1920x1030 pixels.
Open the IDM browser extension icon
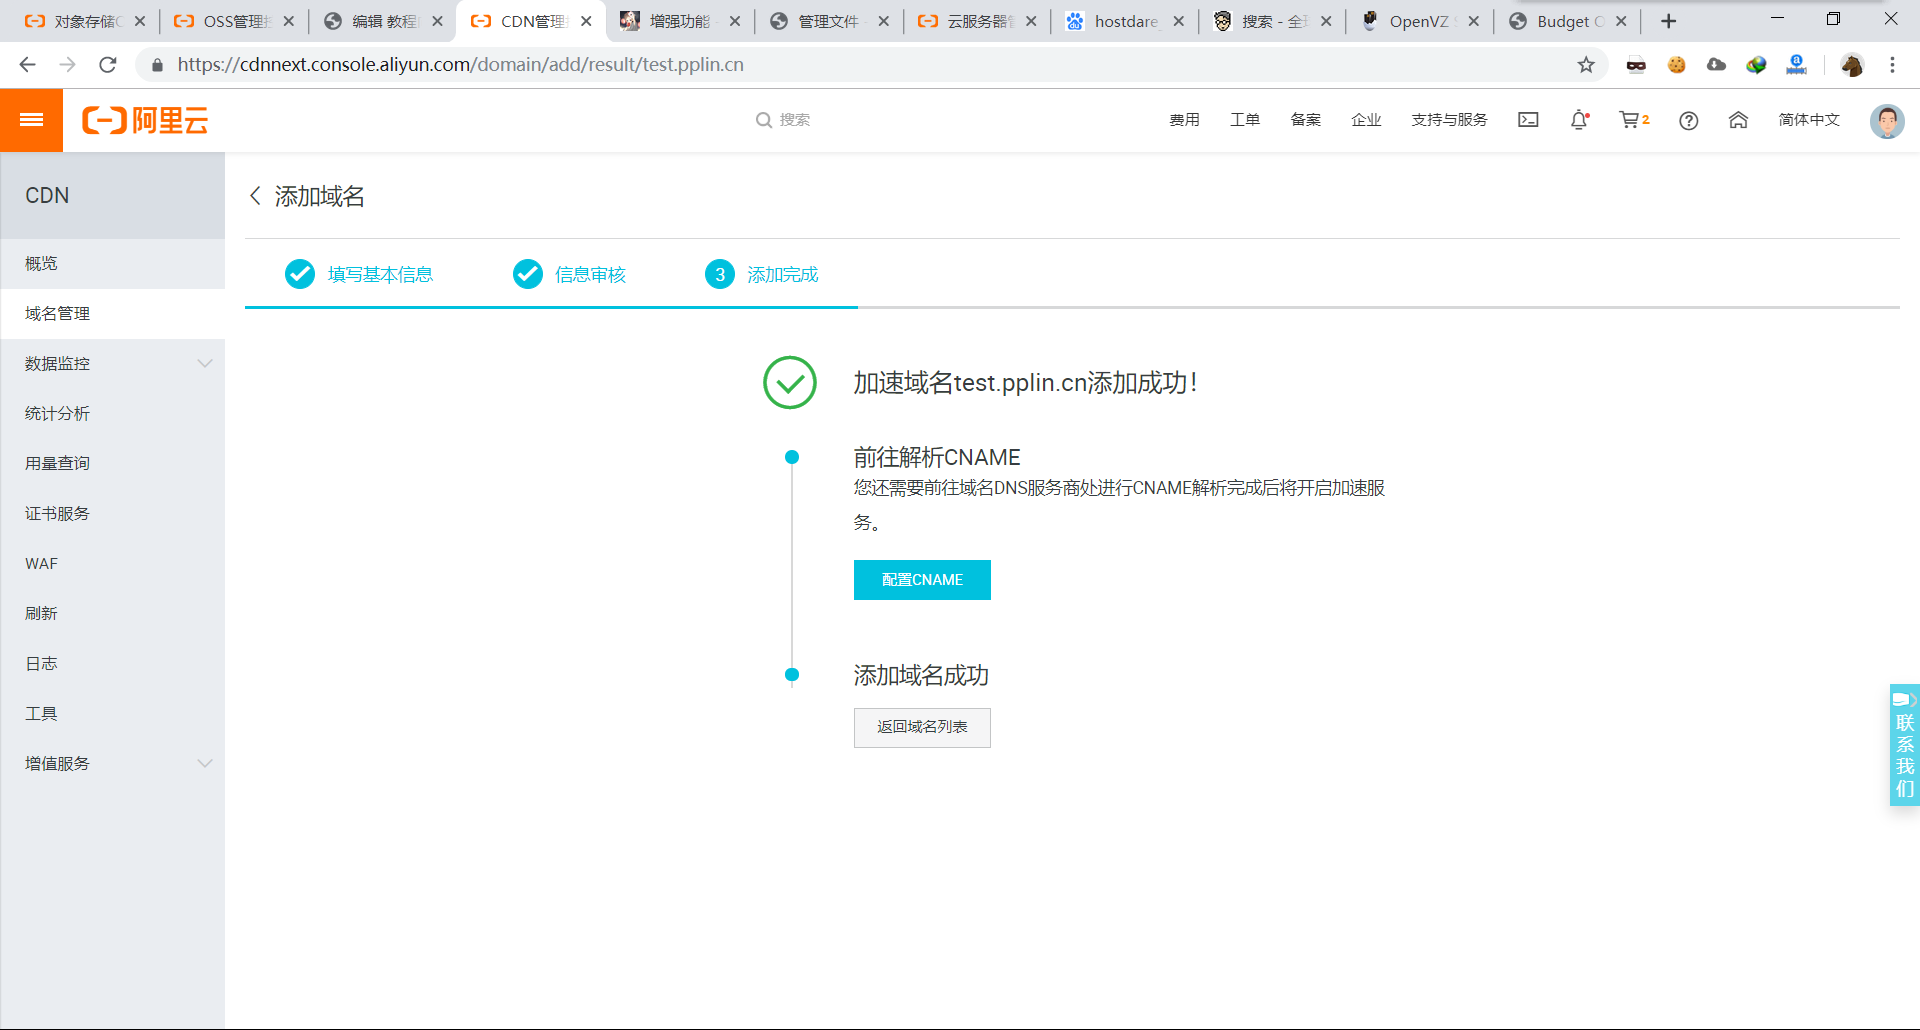[1756, 64]
